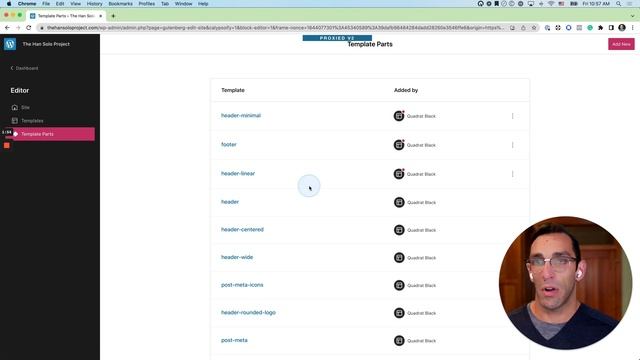
Task: Click Quadrat Black theme icon in post-meta-icons row
Action: pos(399,285)
